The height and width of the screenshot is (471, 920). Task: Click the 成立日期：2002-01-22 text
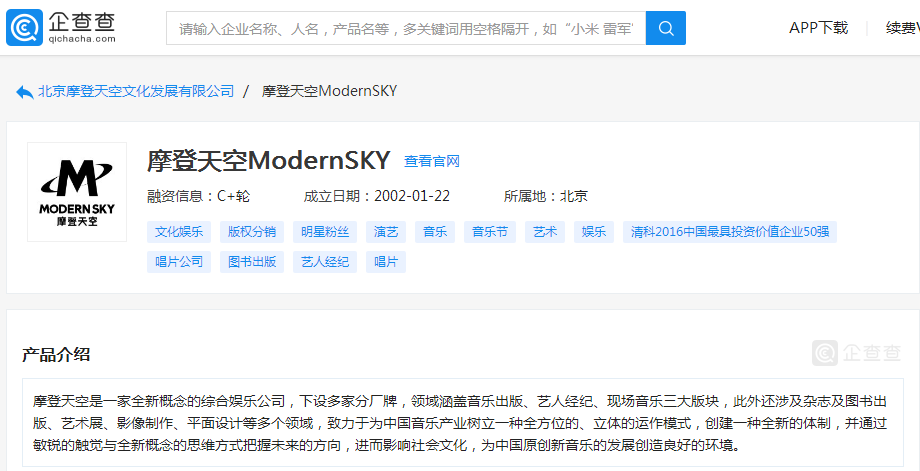click(x=377, y=196)
